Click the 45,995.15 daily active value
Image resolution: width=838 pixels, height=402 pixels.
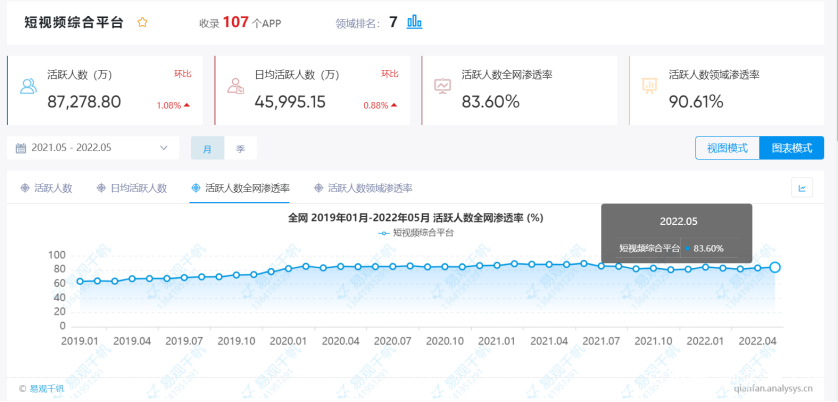(x=290, y=102)
